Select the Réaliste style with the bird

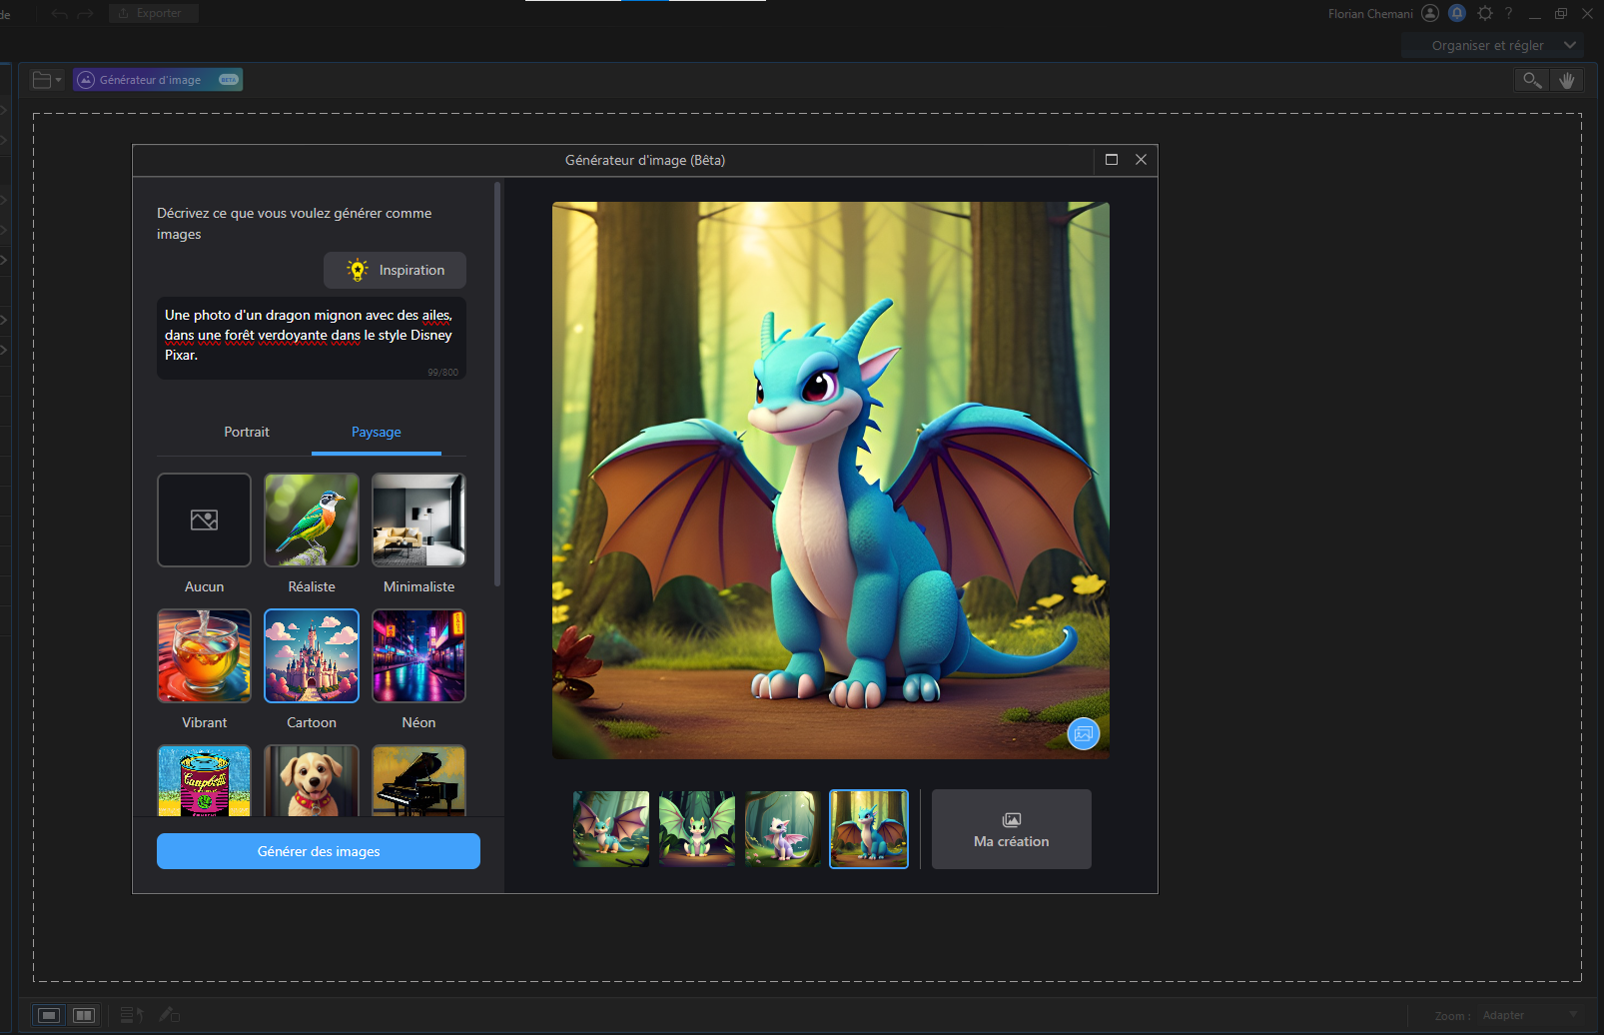point(311,520)
